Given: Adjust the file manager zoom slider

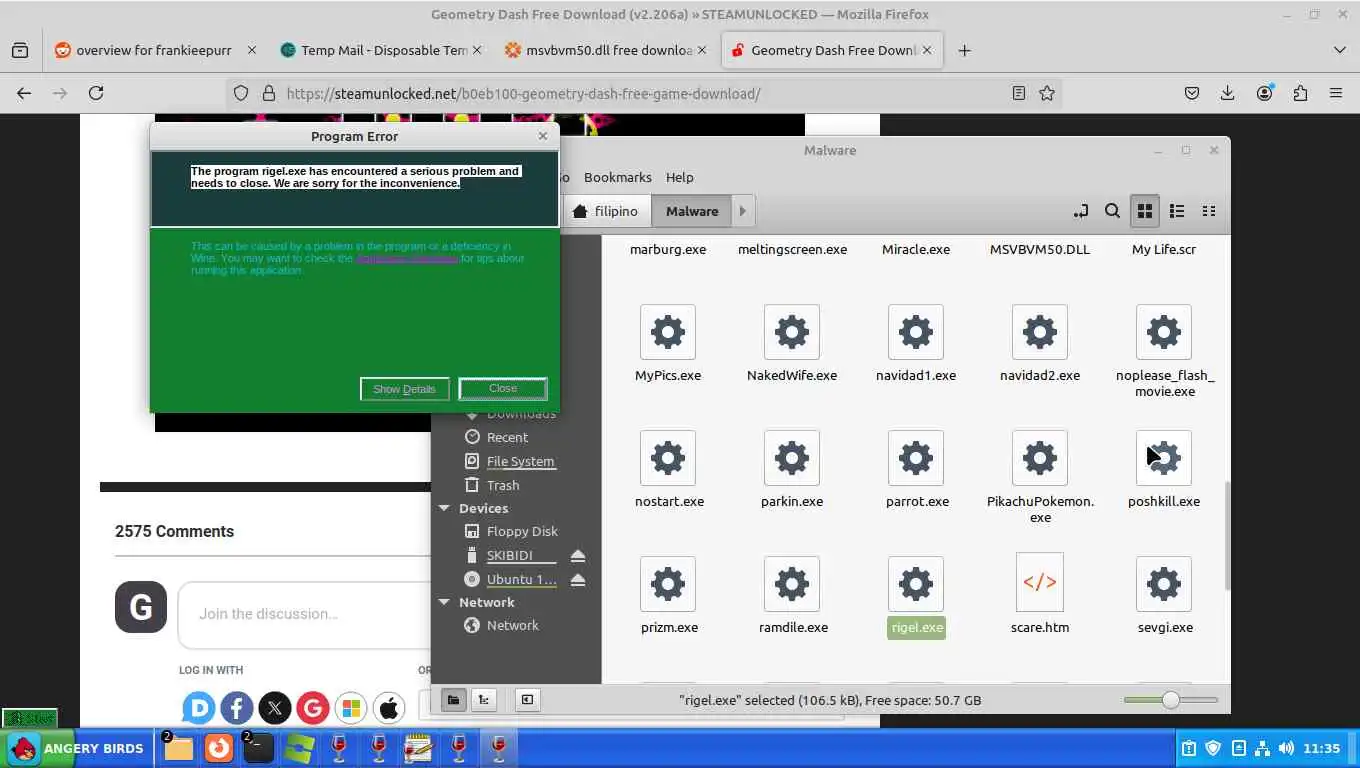Looking at the screenshot, I should [x=1170, y=700].
